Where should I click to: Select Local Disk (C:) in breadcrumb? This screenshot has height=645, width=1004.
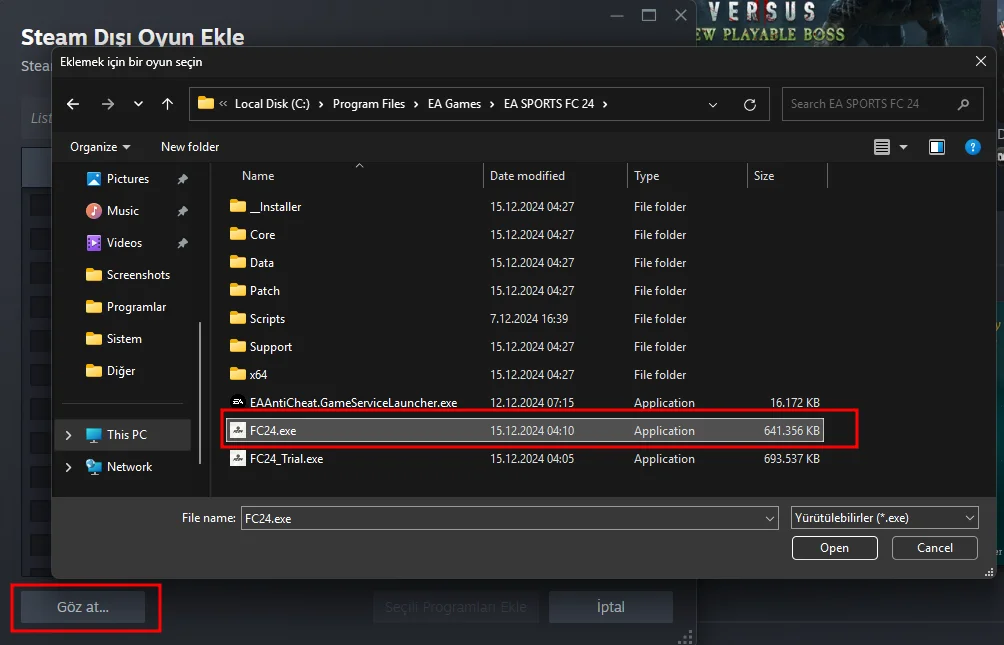click(272, 104)
